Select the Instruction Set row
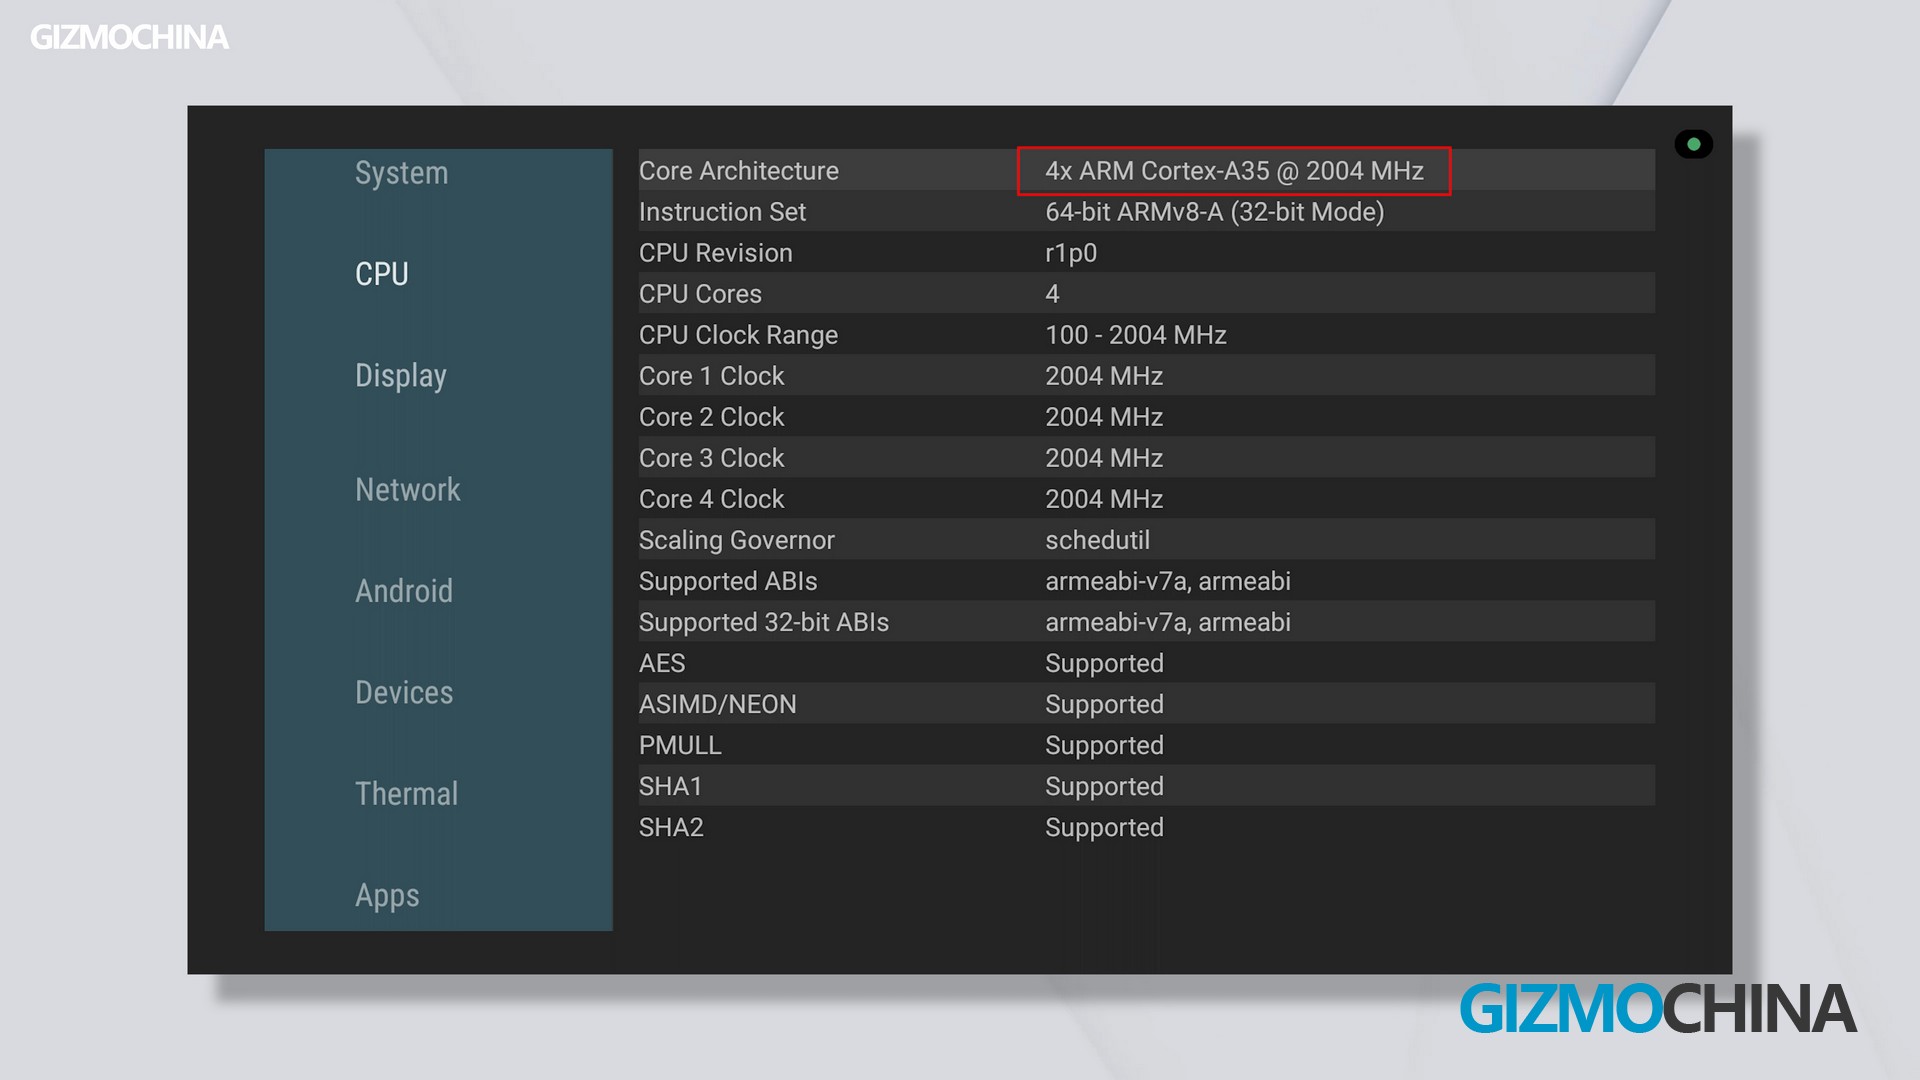1920x1080 pixels. pyautogui.click(x=722, y=212)
